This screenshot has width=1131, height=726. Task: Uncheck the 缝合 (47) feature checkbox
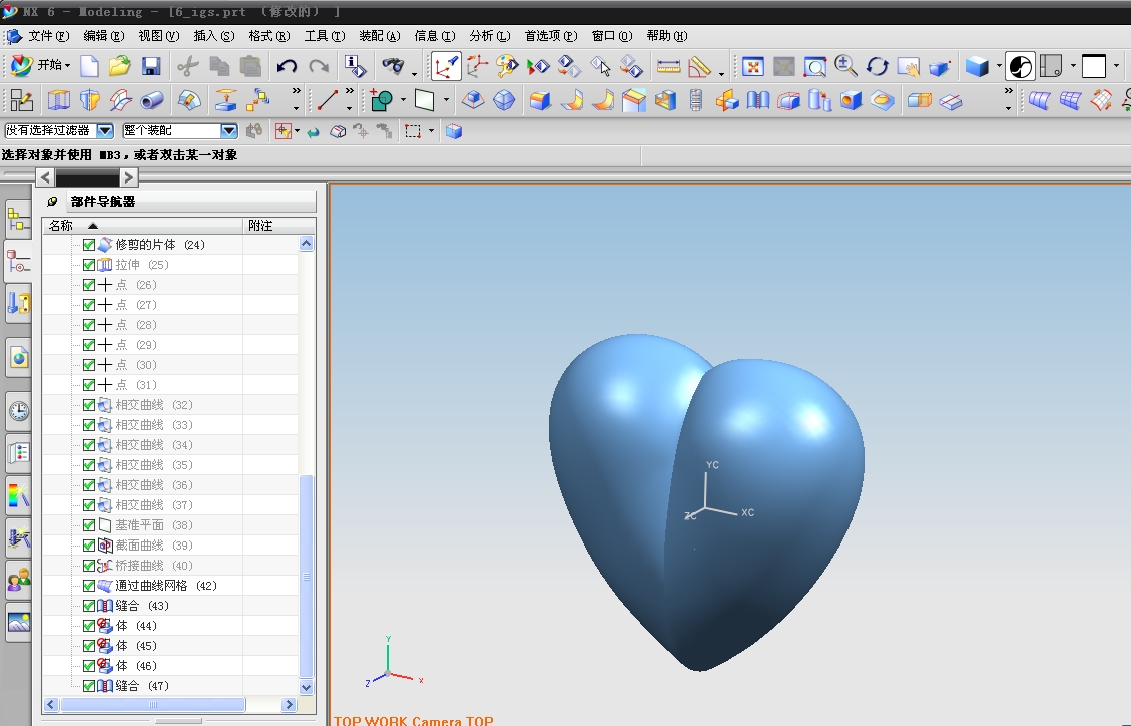[89, 686]
